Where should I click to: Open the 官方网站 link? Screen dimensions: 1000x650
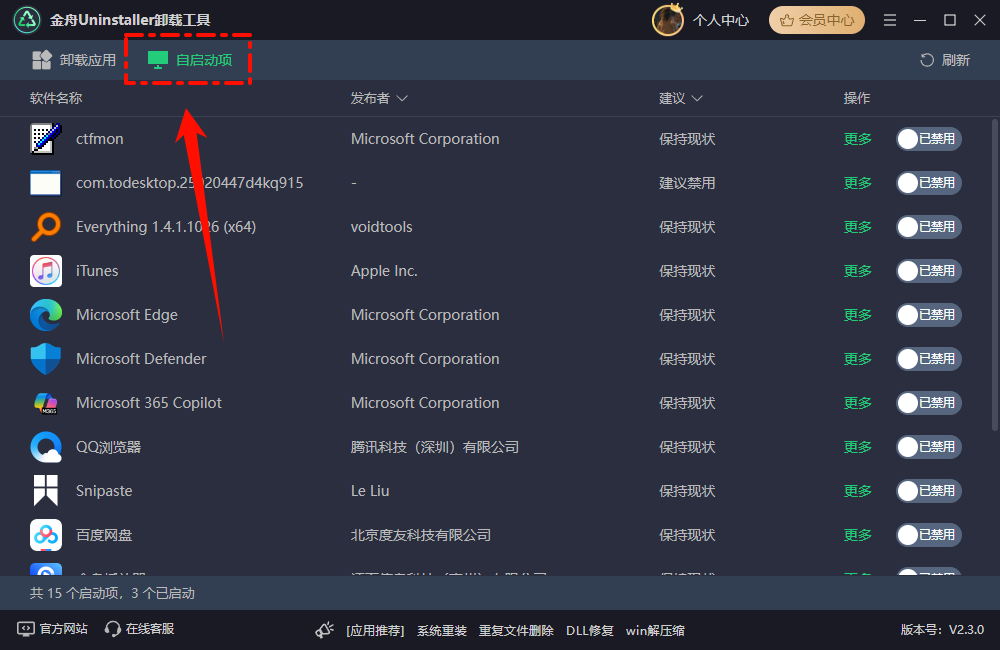[x=53, y=629]
